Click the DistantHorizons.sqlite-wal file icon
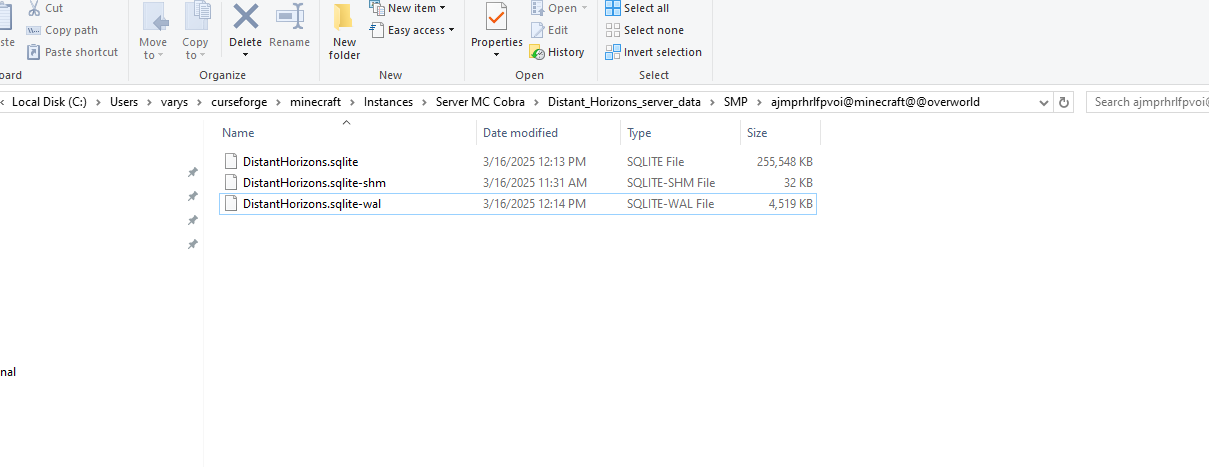The image size is (1209, 467). (231, 203)
